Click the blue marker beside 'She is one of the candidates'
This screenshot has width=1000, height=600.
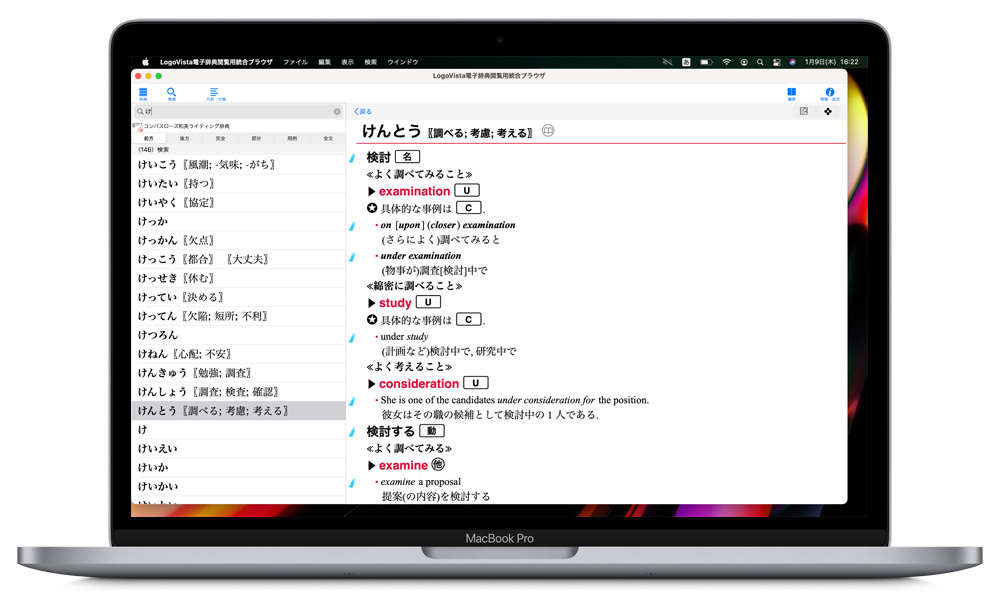point(352,401)
